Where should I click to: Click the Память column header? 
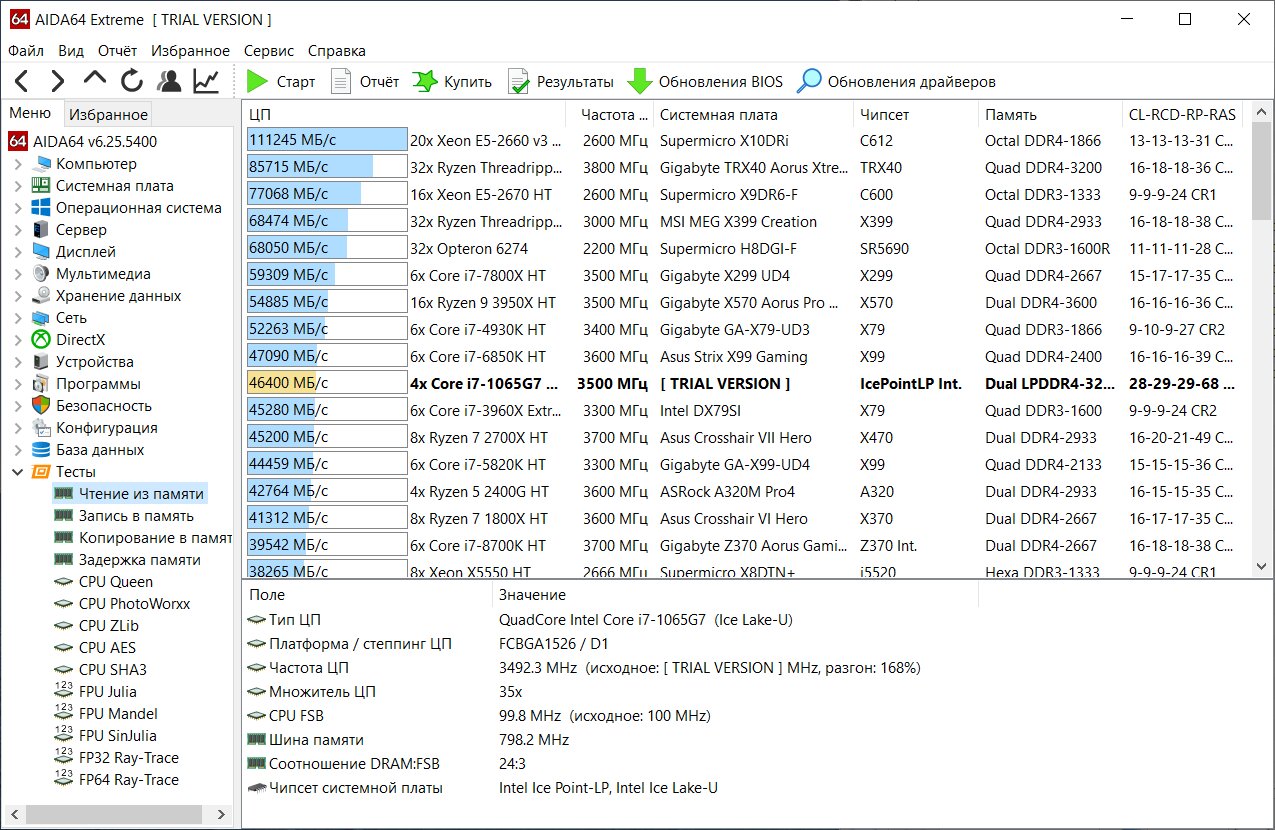coord(1050,114)
